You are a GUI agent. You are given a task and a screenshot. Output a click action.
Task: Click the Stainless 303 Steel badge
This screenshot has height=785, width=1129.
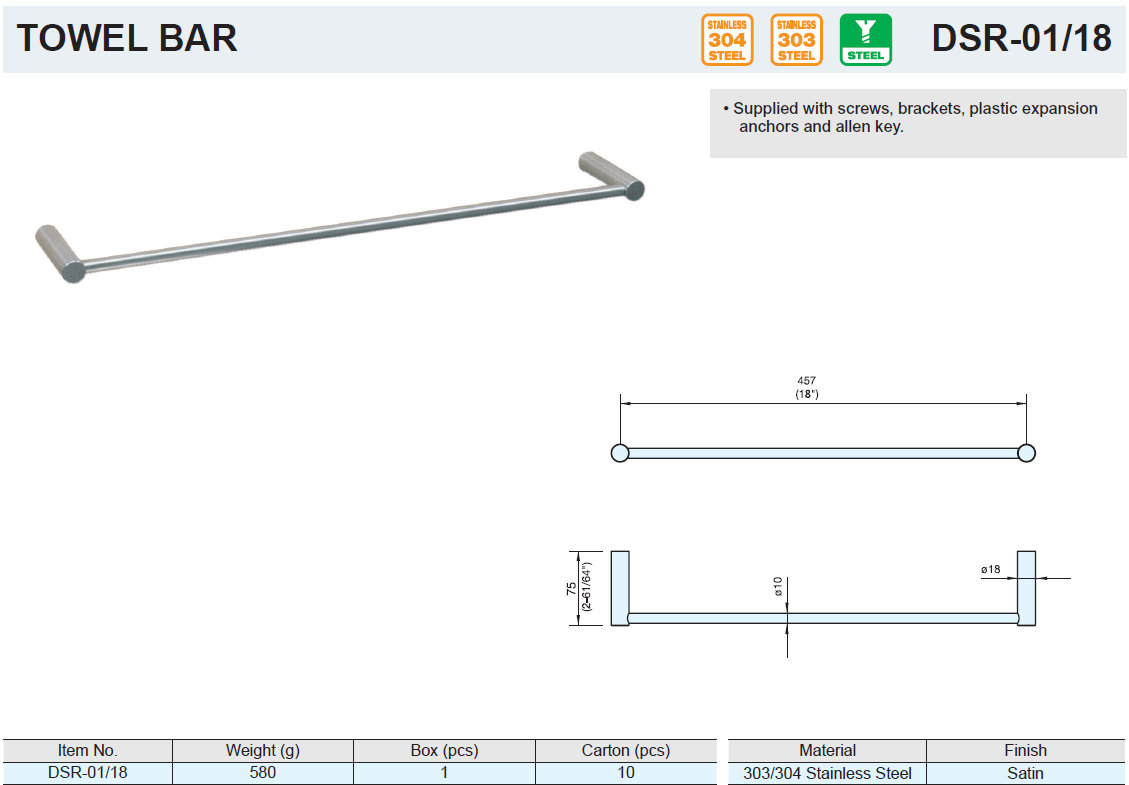click(x=796, y=40)
